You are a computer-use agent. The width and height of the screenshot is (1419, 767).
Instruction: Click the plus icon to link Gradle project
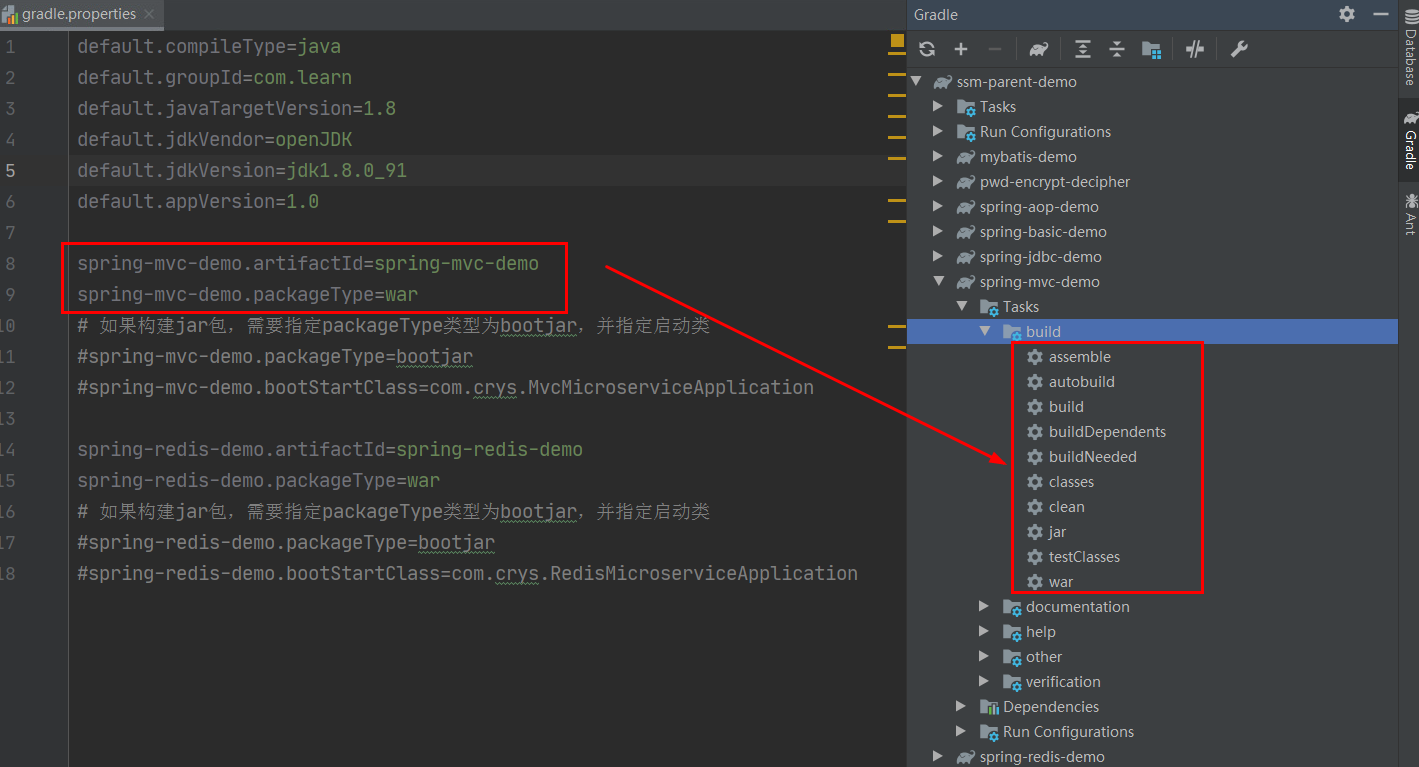961,49
